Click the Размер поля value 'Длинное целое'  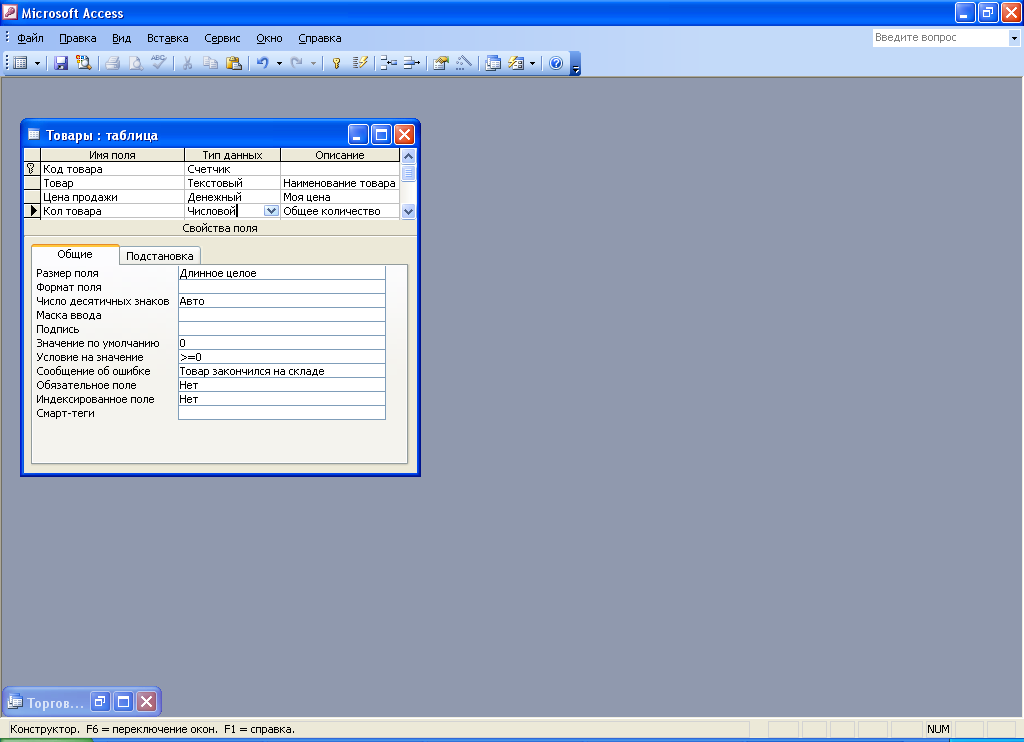point(281,273)
